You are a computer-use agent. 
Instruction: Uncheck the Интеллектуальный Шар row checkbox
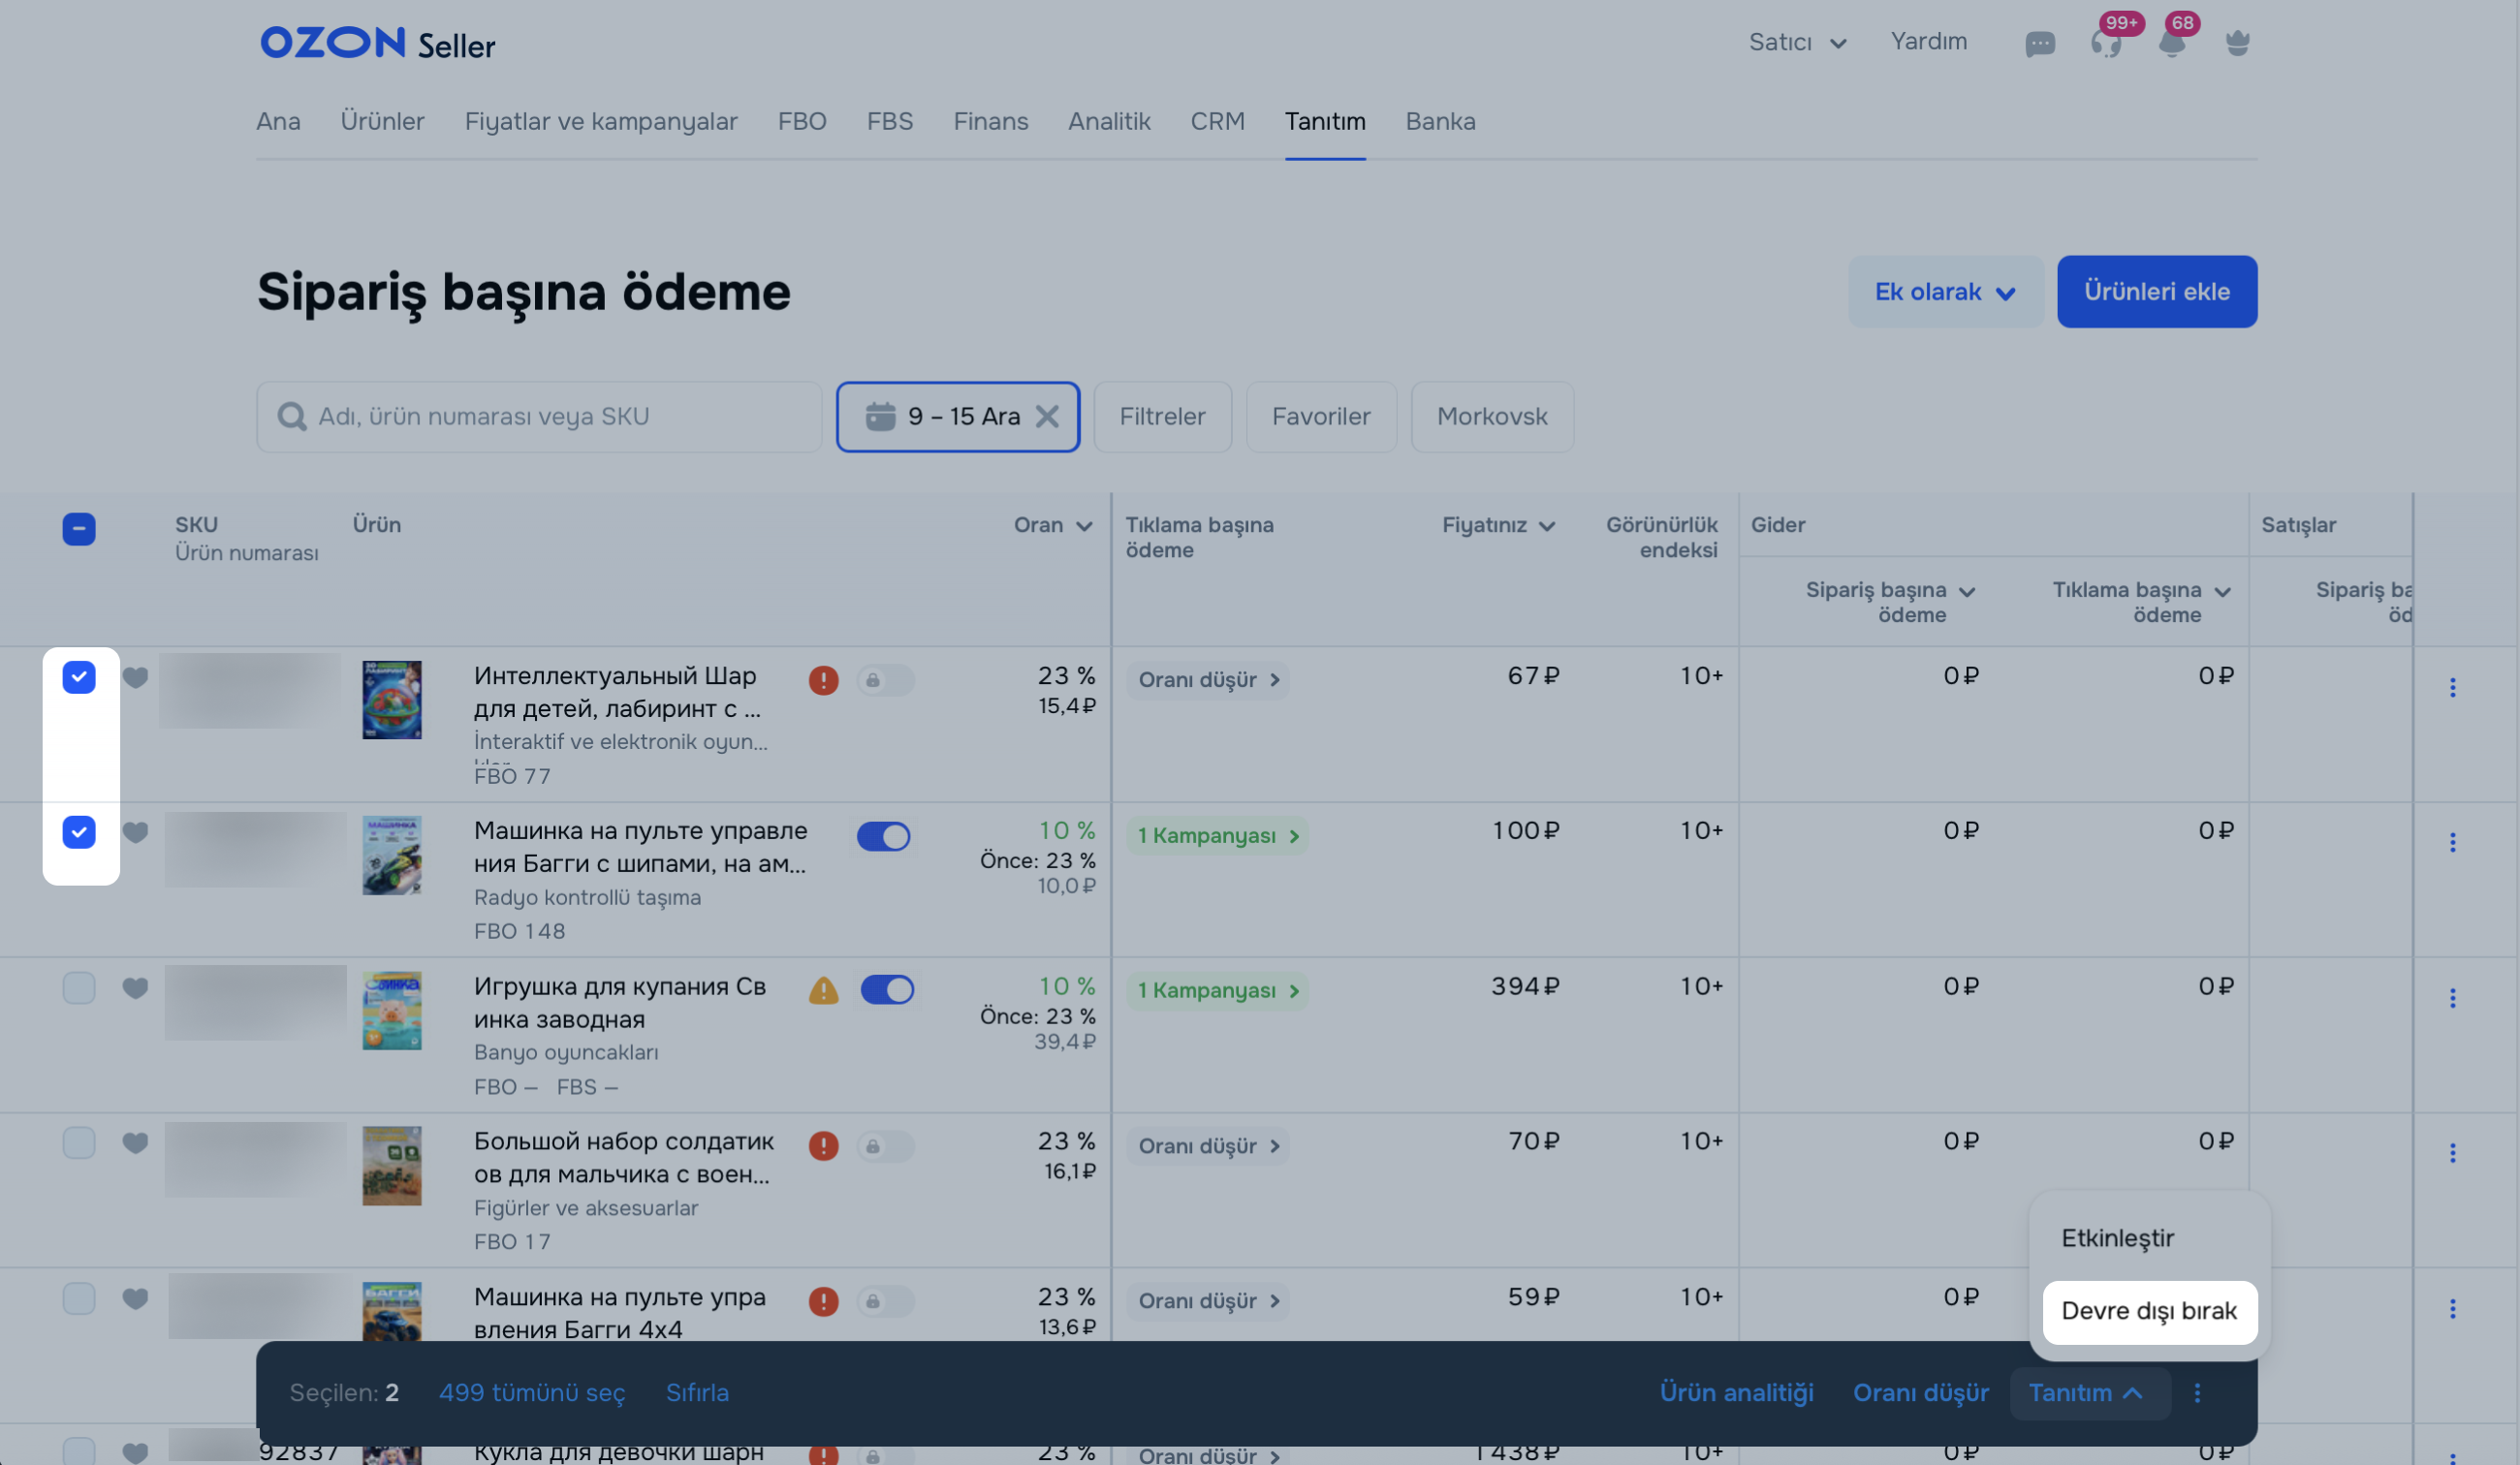click(x=79, y=677)
